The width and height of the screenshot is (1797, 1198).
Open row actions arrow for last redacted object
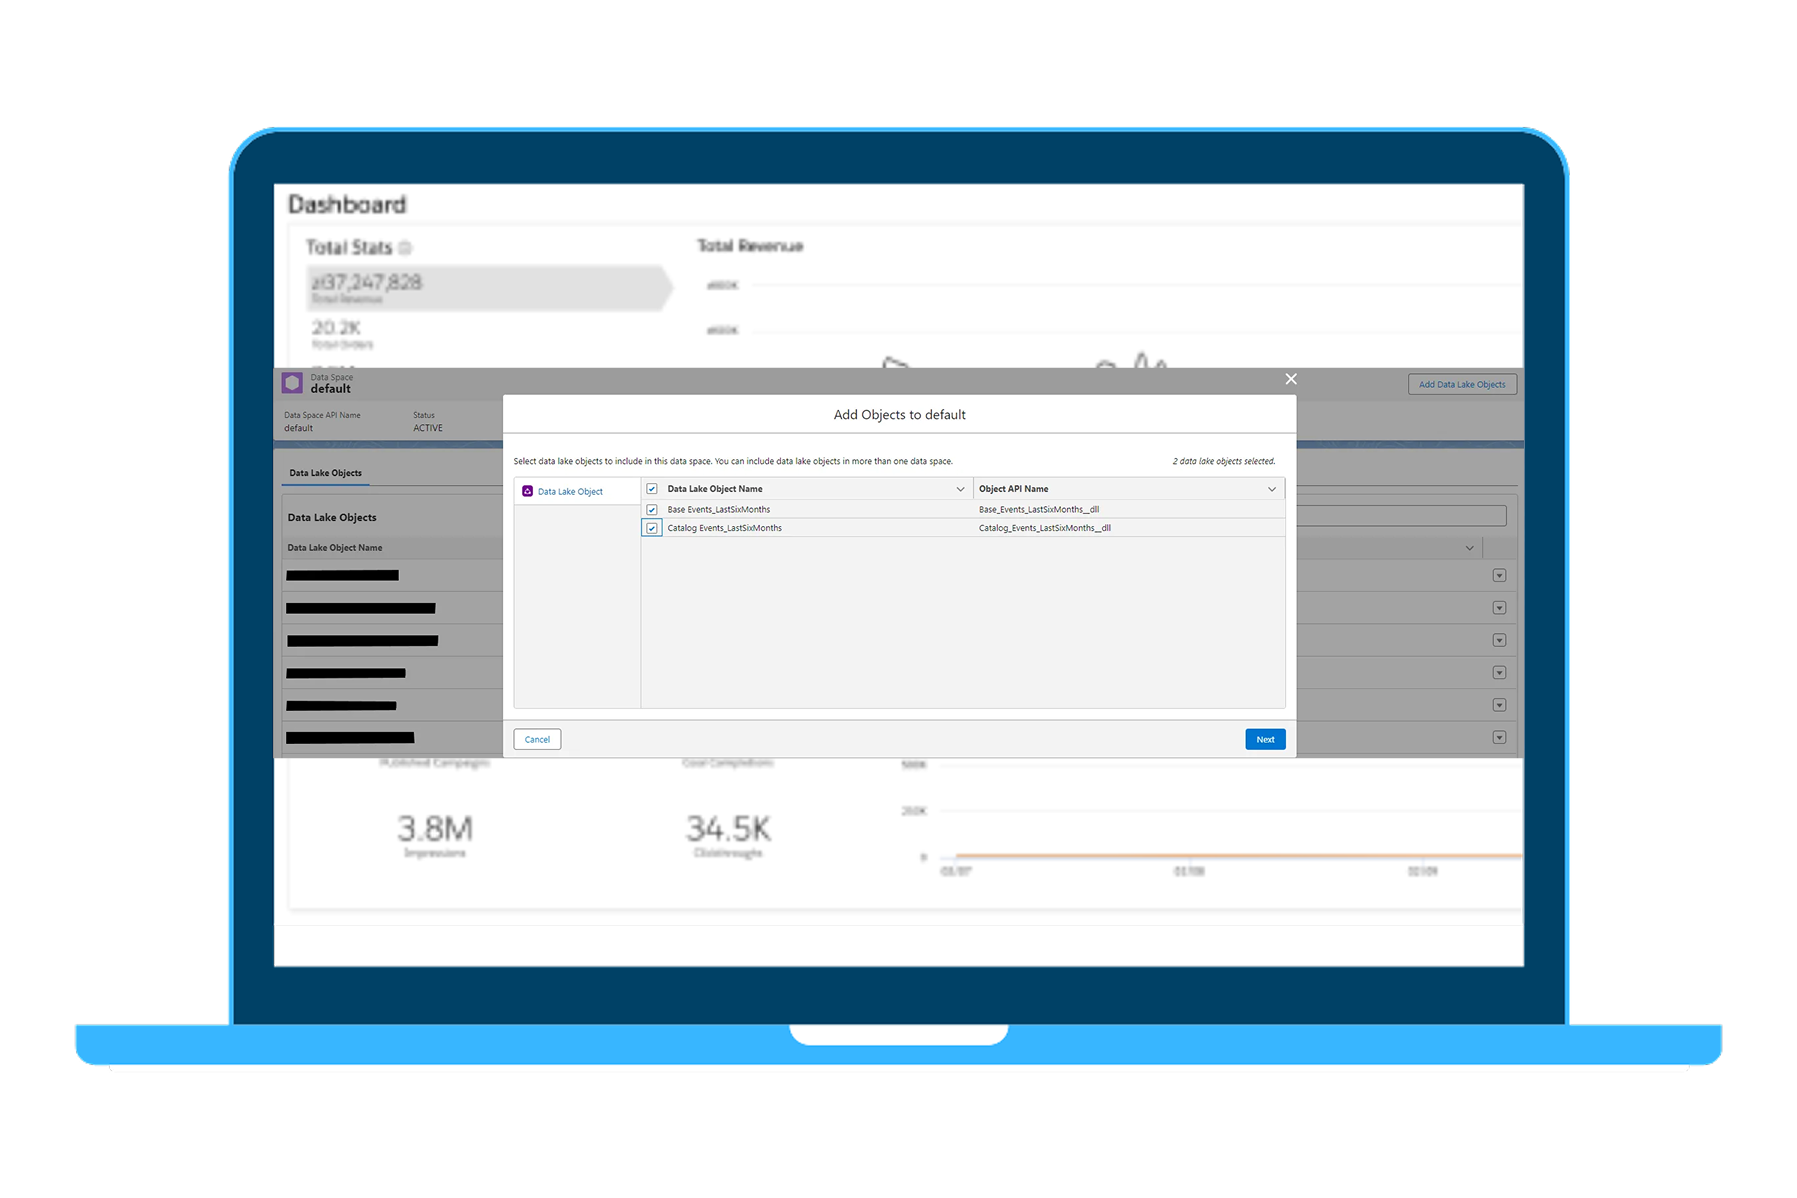(x=1499, y=737)
